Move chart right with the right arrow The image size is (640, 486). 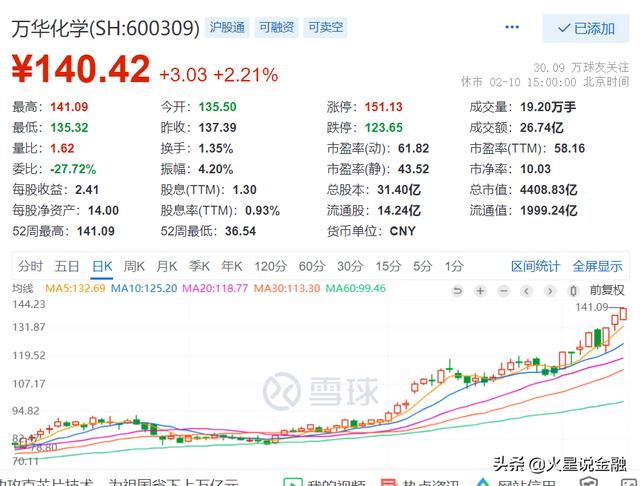(x=550, y=291)
